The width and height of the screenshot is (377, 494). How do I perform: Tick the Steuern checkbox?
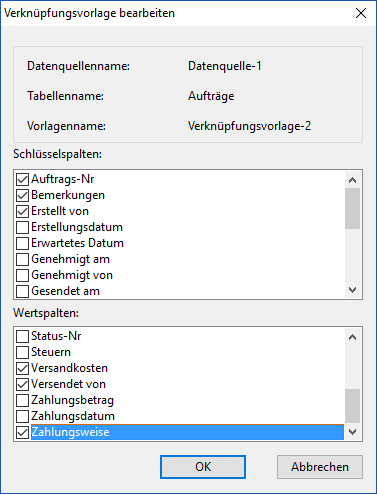[x=22, y=352]
